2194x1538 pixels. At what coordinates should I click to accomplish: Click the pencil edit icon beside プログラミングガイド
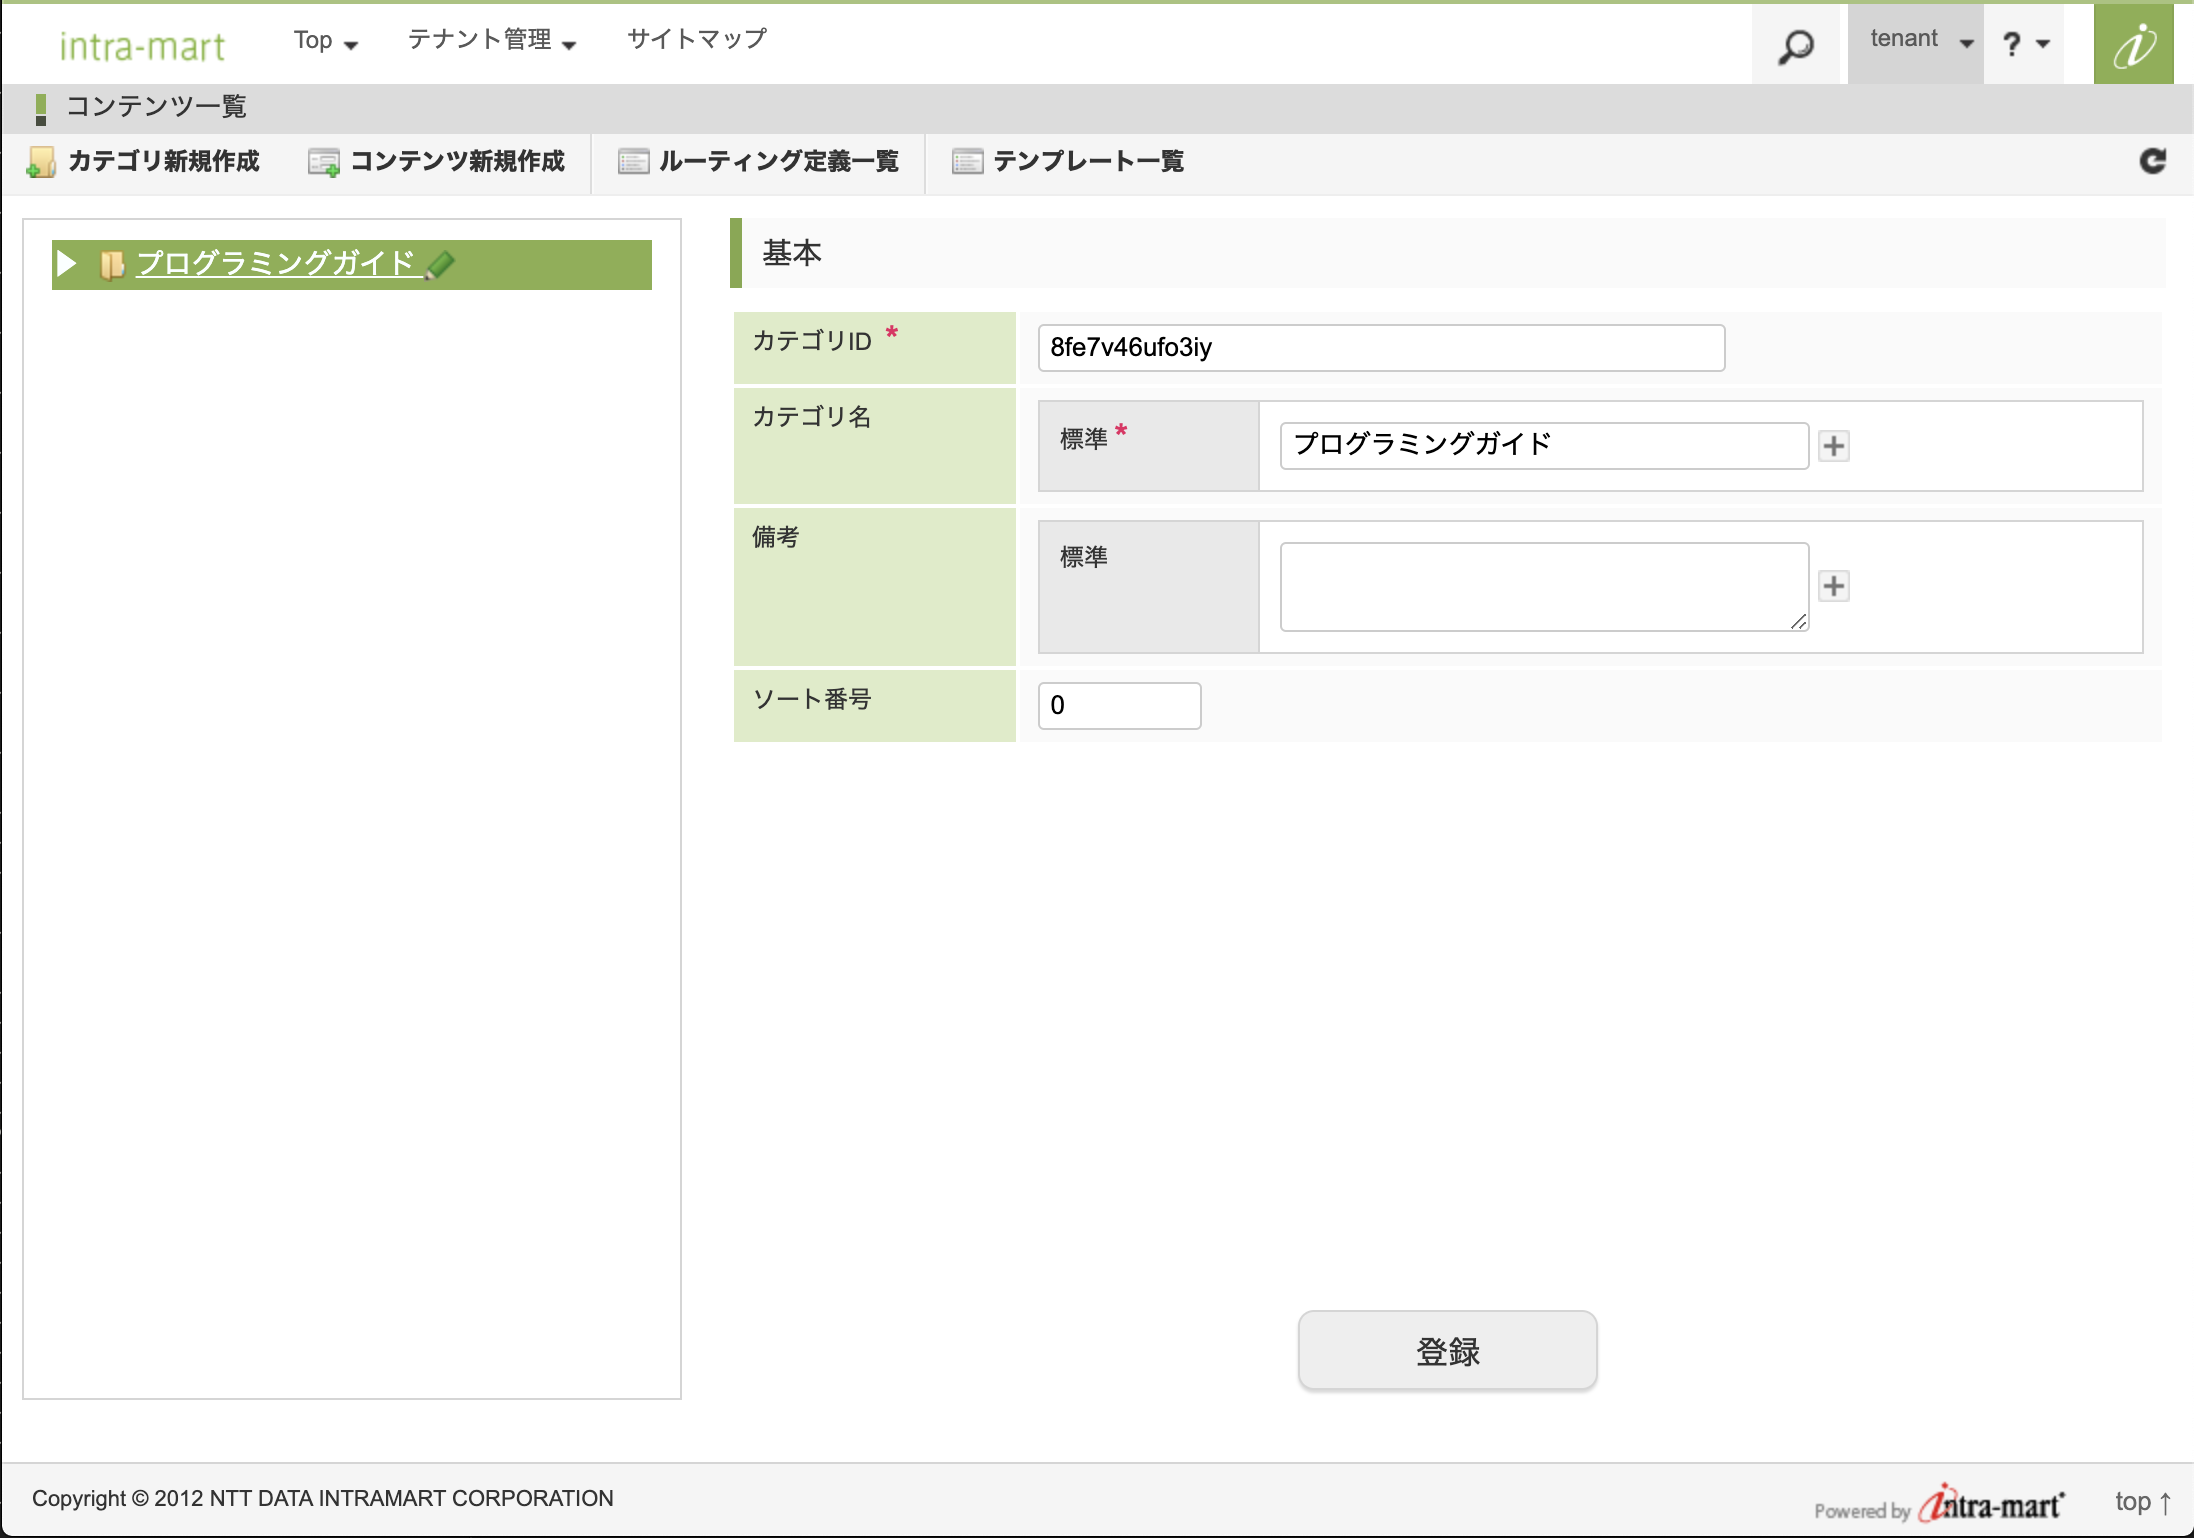(440, 265)
